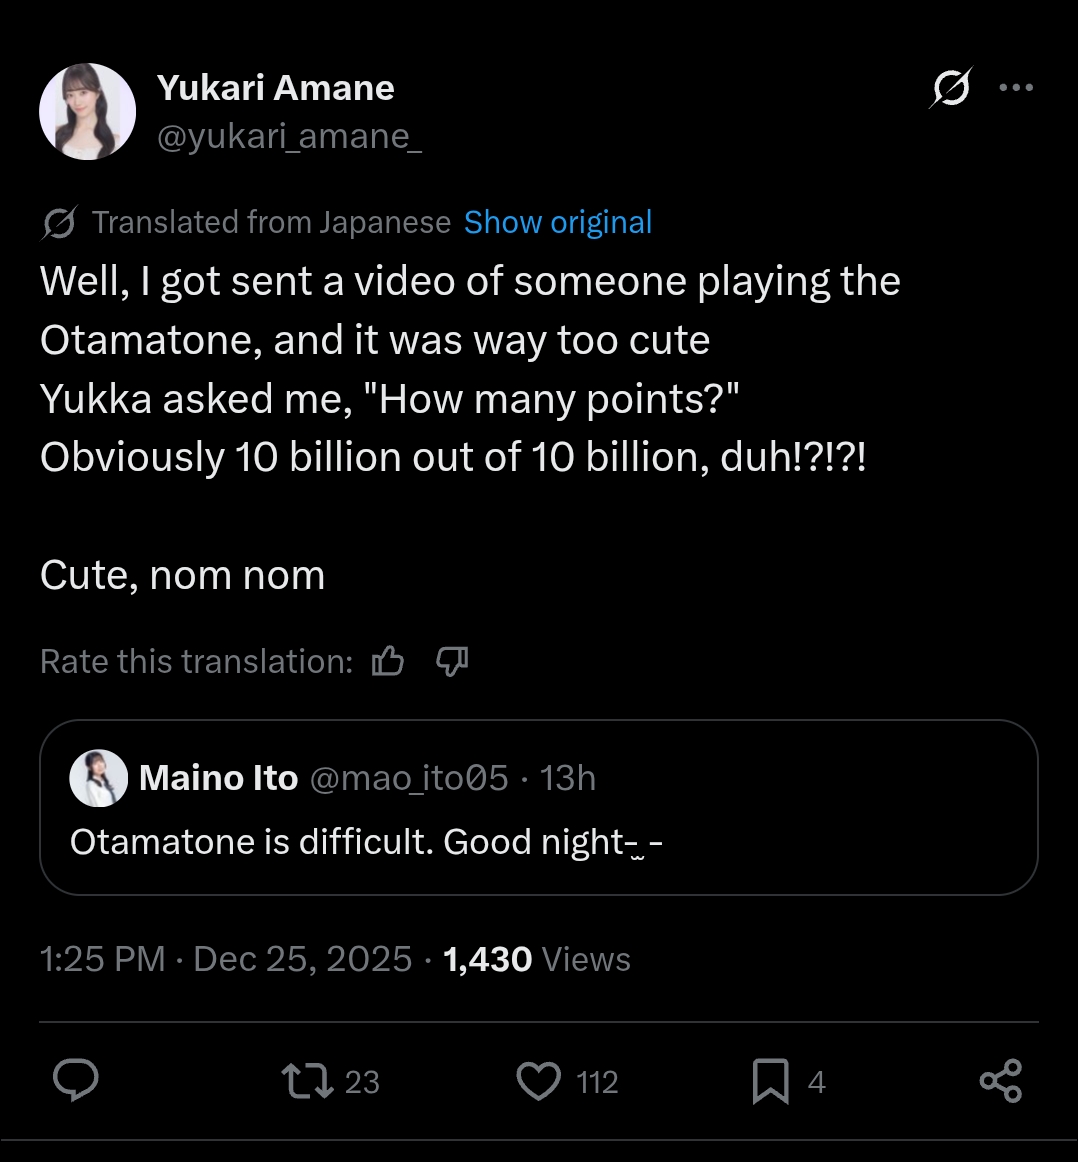Image resolution: width=1078 pixels, height=1162 pixels.
Task: Rate translation with thumbs up
Action: [388, 661]
